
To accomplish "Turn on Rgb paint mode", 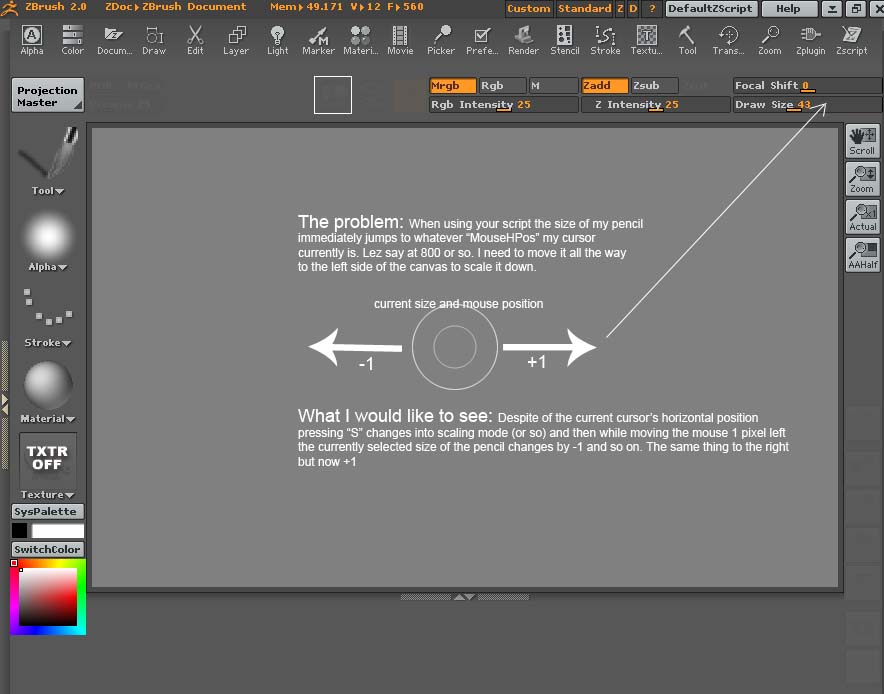I will [x=503, y=86].
